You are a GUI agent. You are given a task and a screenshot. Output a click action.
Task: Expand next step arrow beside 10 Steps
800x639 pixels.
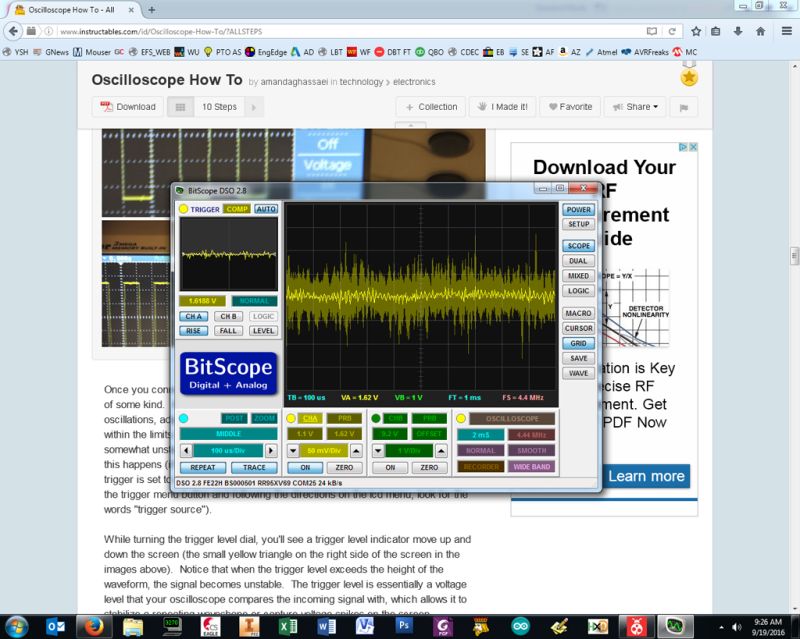(x=254, y=107)
